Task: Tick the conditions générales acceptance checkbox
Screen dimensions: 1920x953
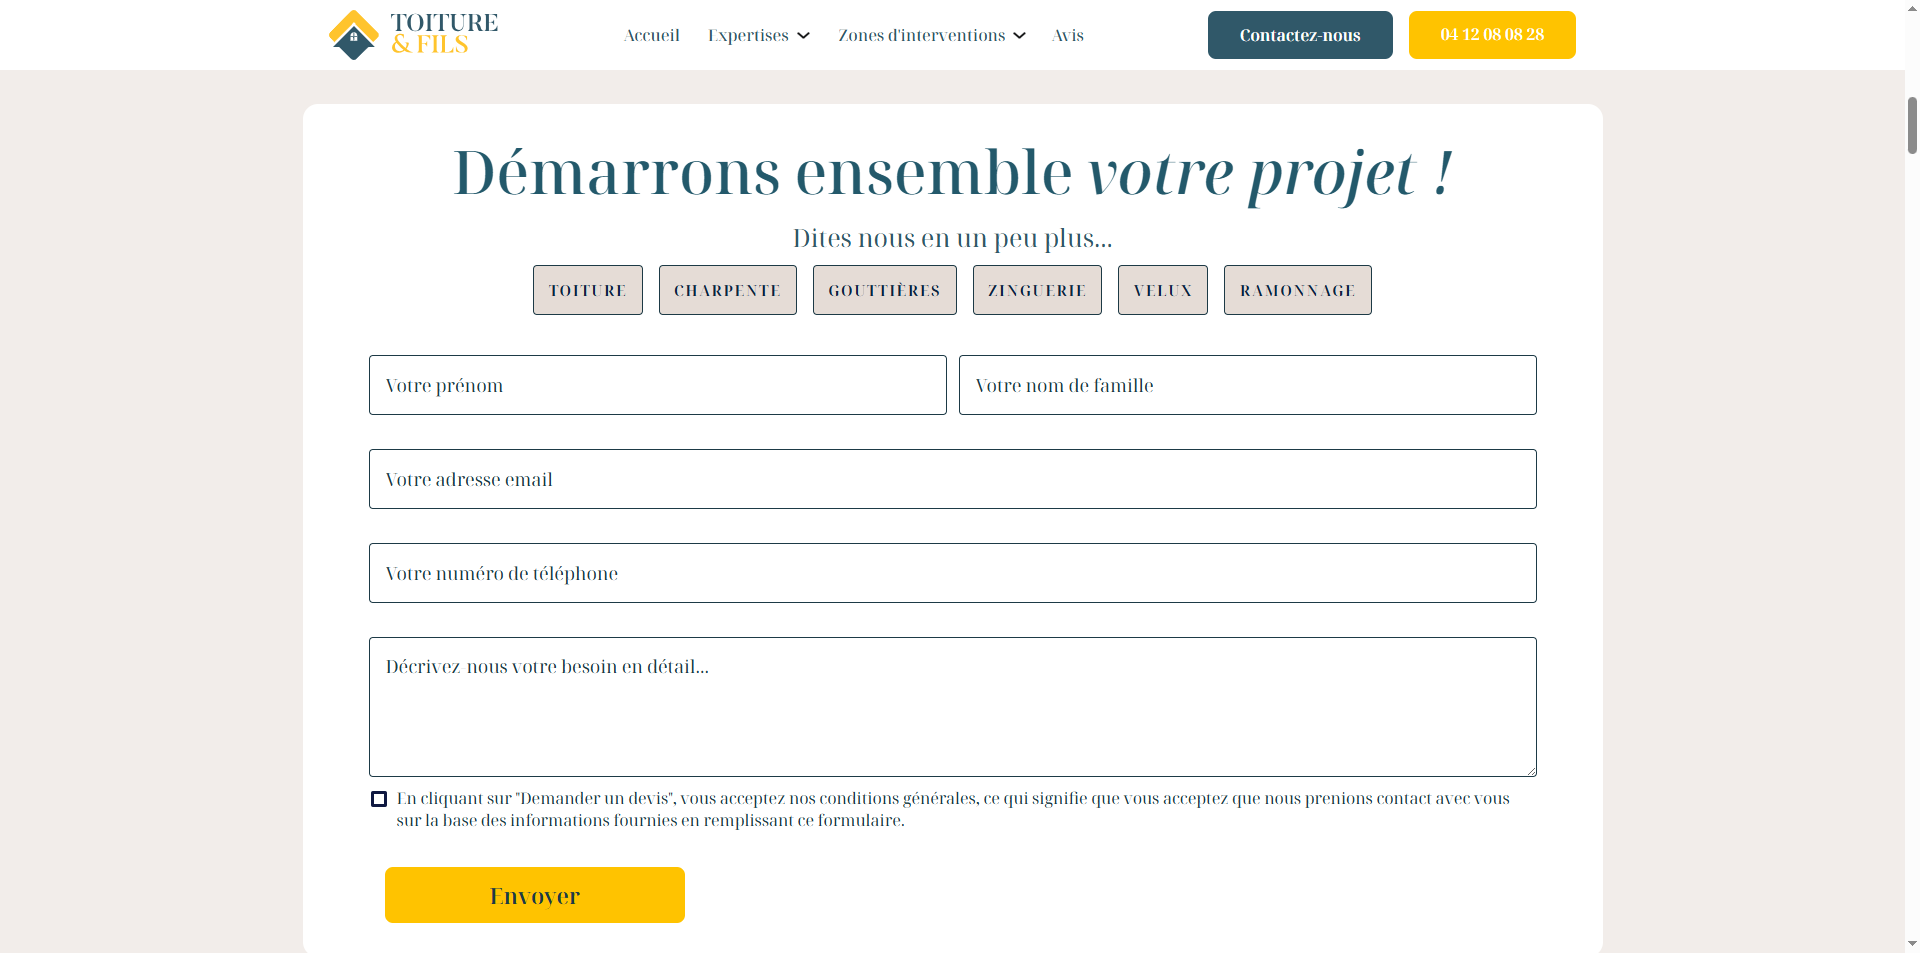Action: coord(379,799)
